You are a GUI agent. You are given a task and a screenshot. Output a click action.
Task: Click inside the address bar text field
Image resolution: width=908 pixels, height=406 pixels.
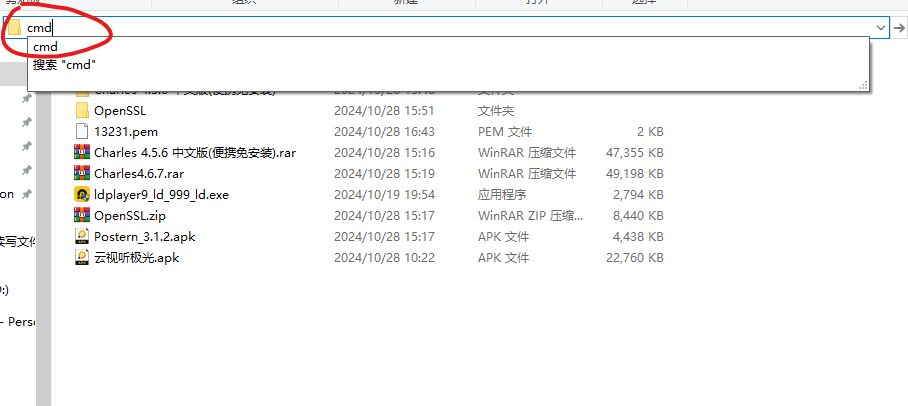click(x=400, y=28)
